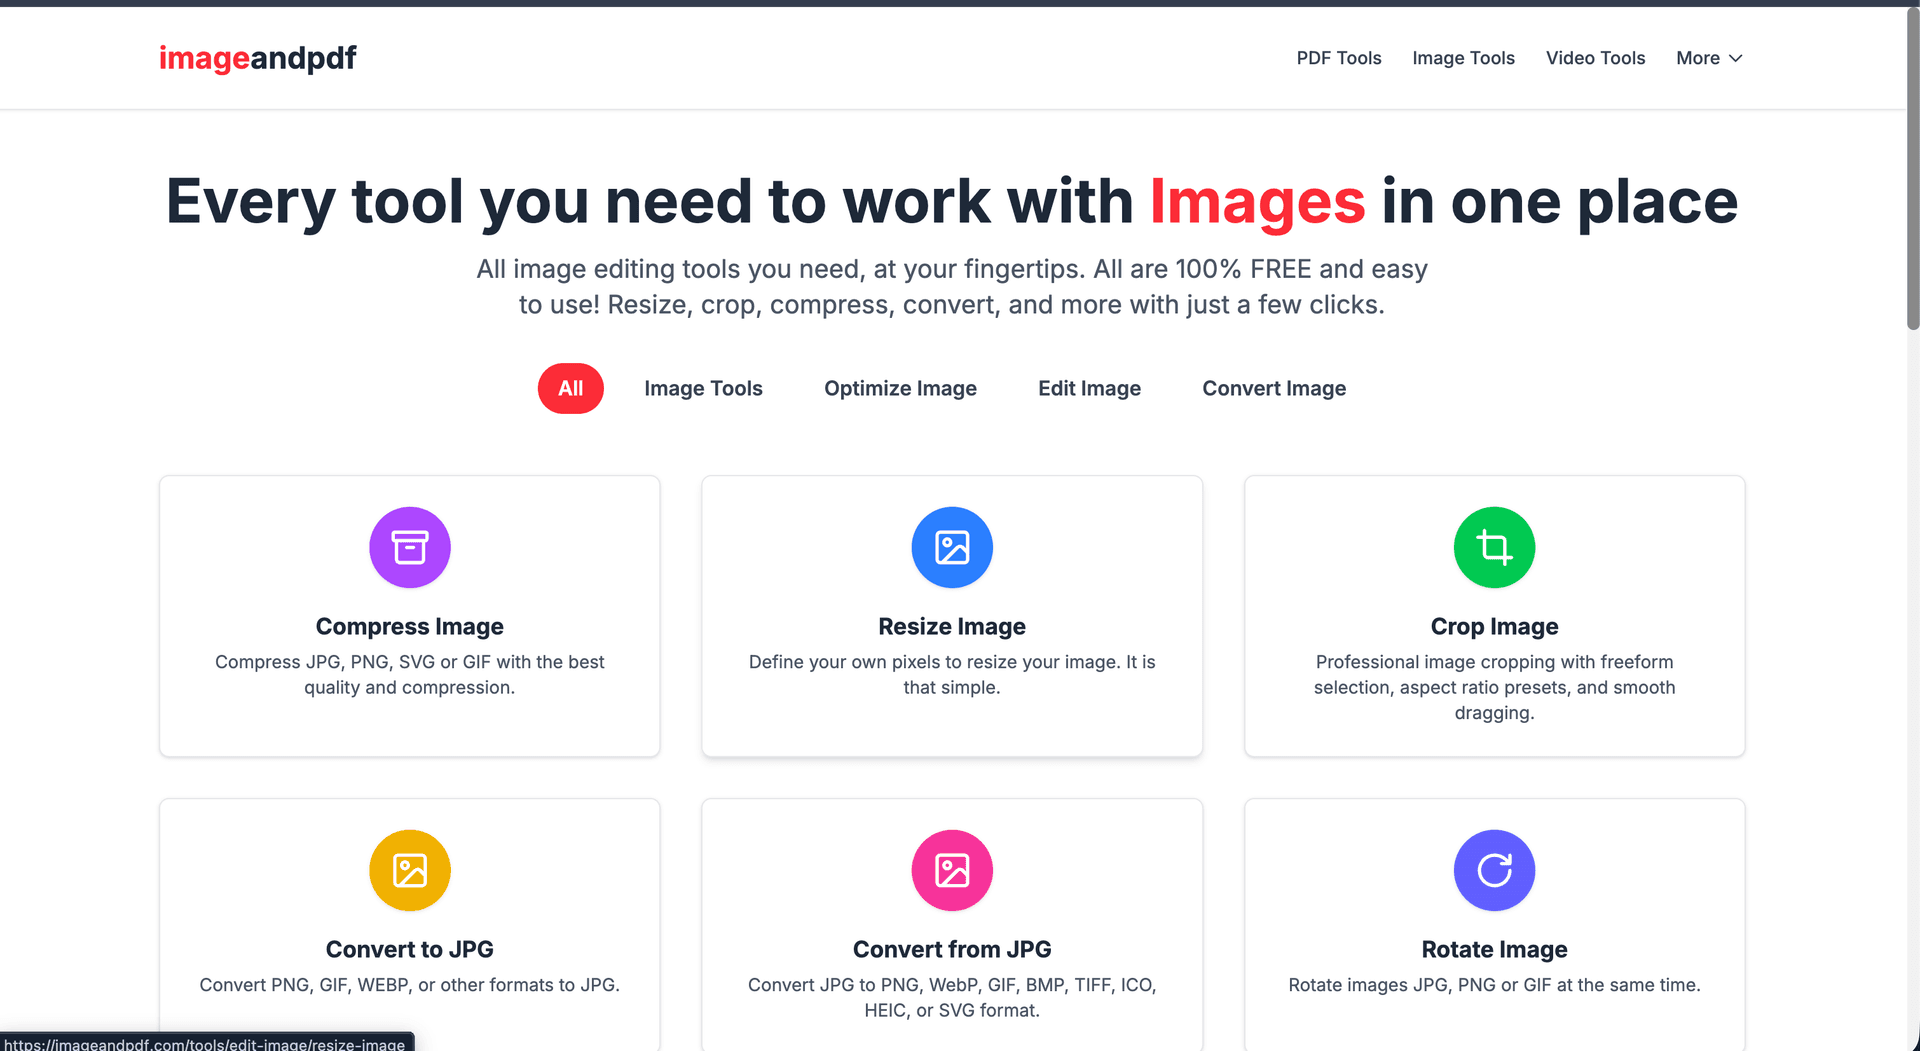Click the blue Resize Image icon

click(951, 547)
